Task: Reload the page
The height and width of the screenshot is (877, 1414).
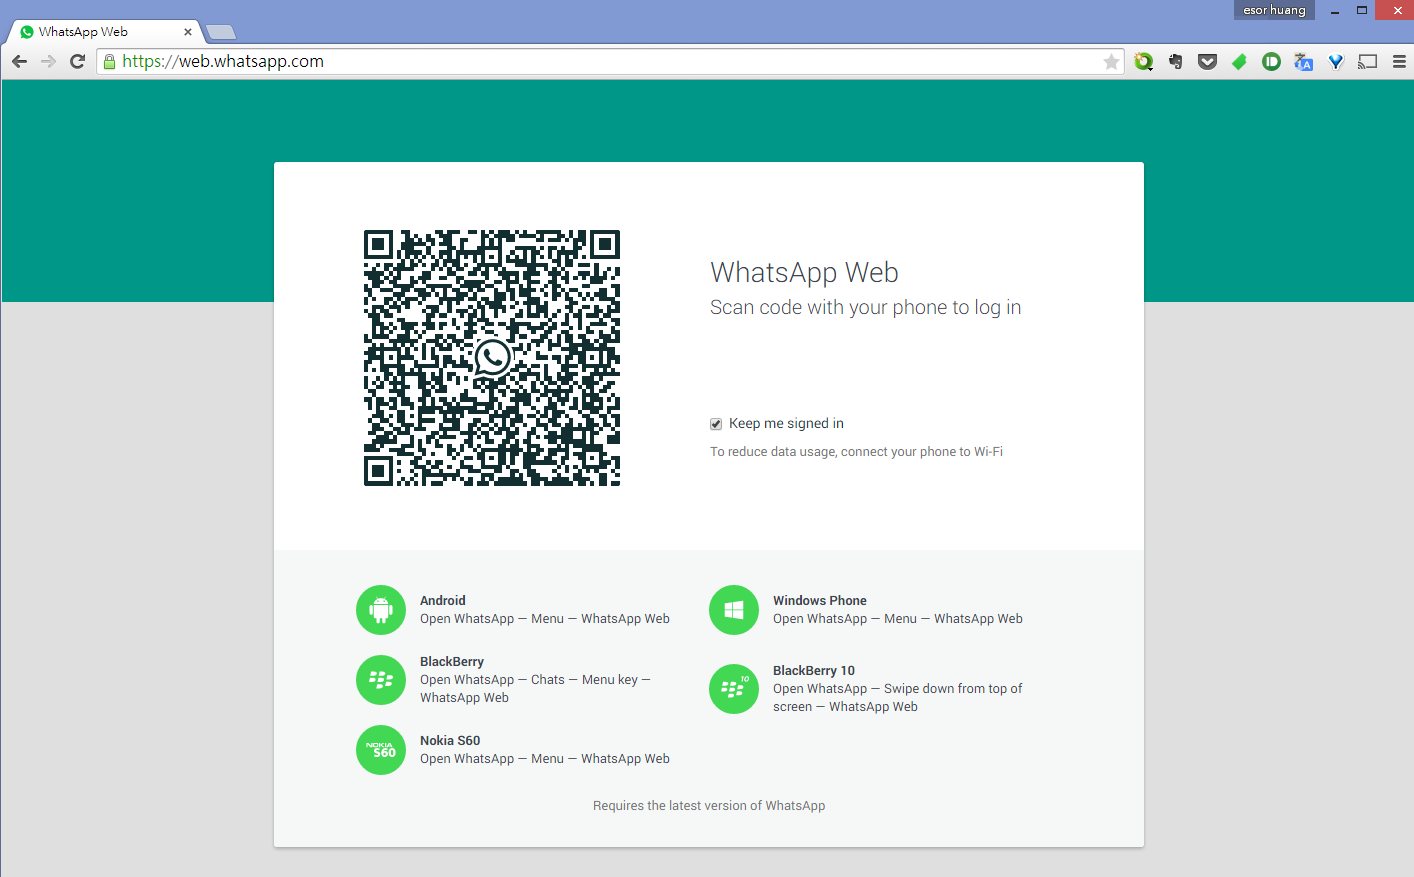Action: [77, 62]
